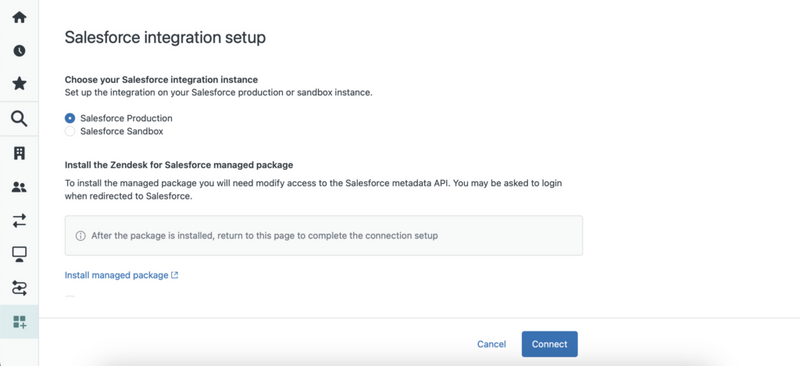This screenshot has width=800, height=366.
Task: Click the Connect button
Action: [549, 344]
